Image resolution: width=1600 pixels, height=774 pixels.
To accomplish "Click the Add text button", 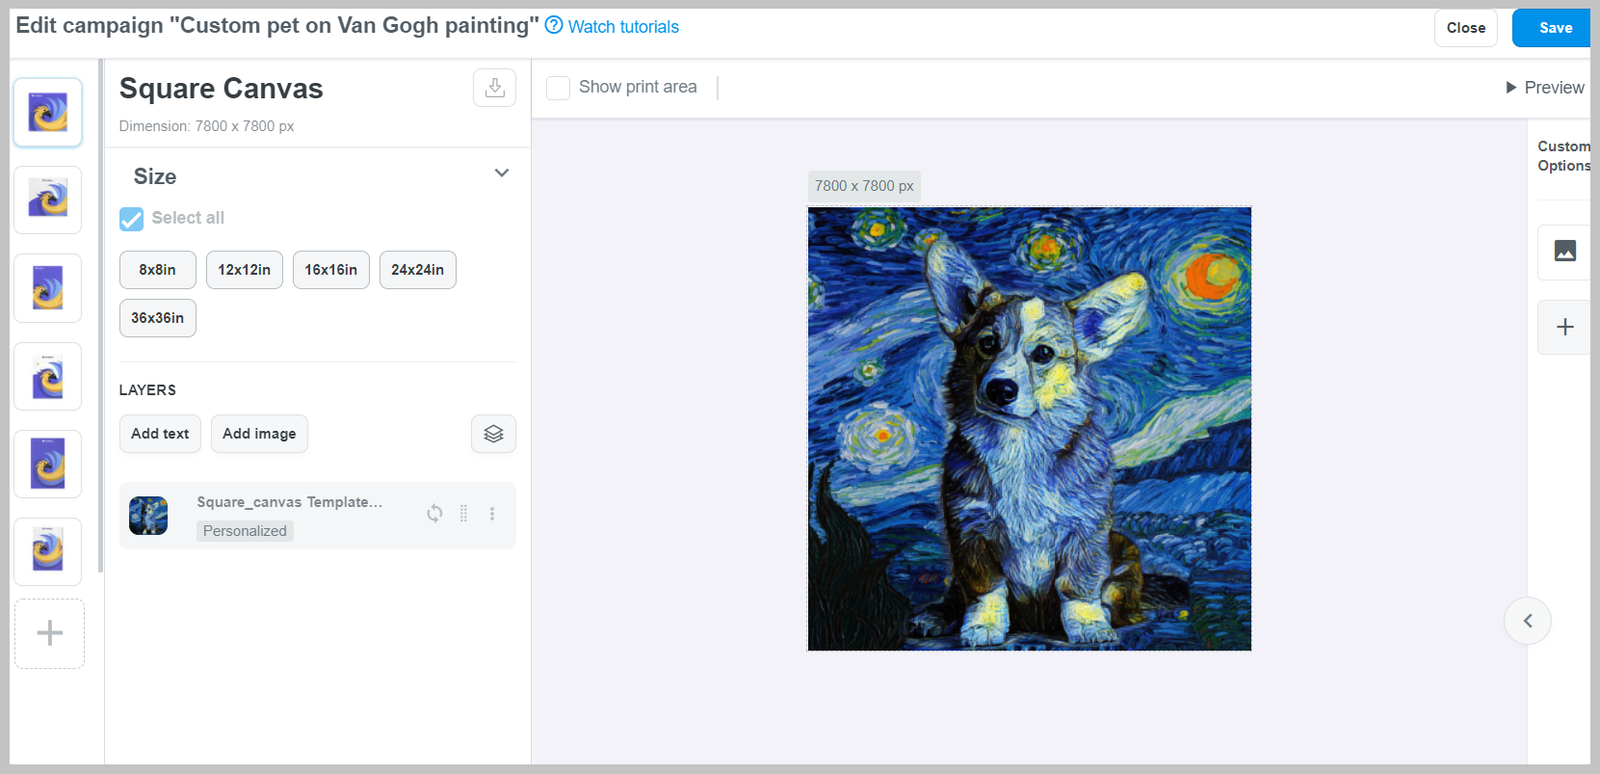I will pyautogui.click(x=160, y=434).
